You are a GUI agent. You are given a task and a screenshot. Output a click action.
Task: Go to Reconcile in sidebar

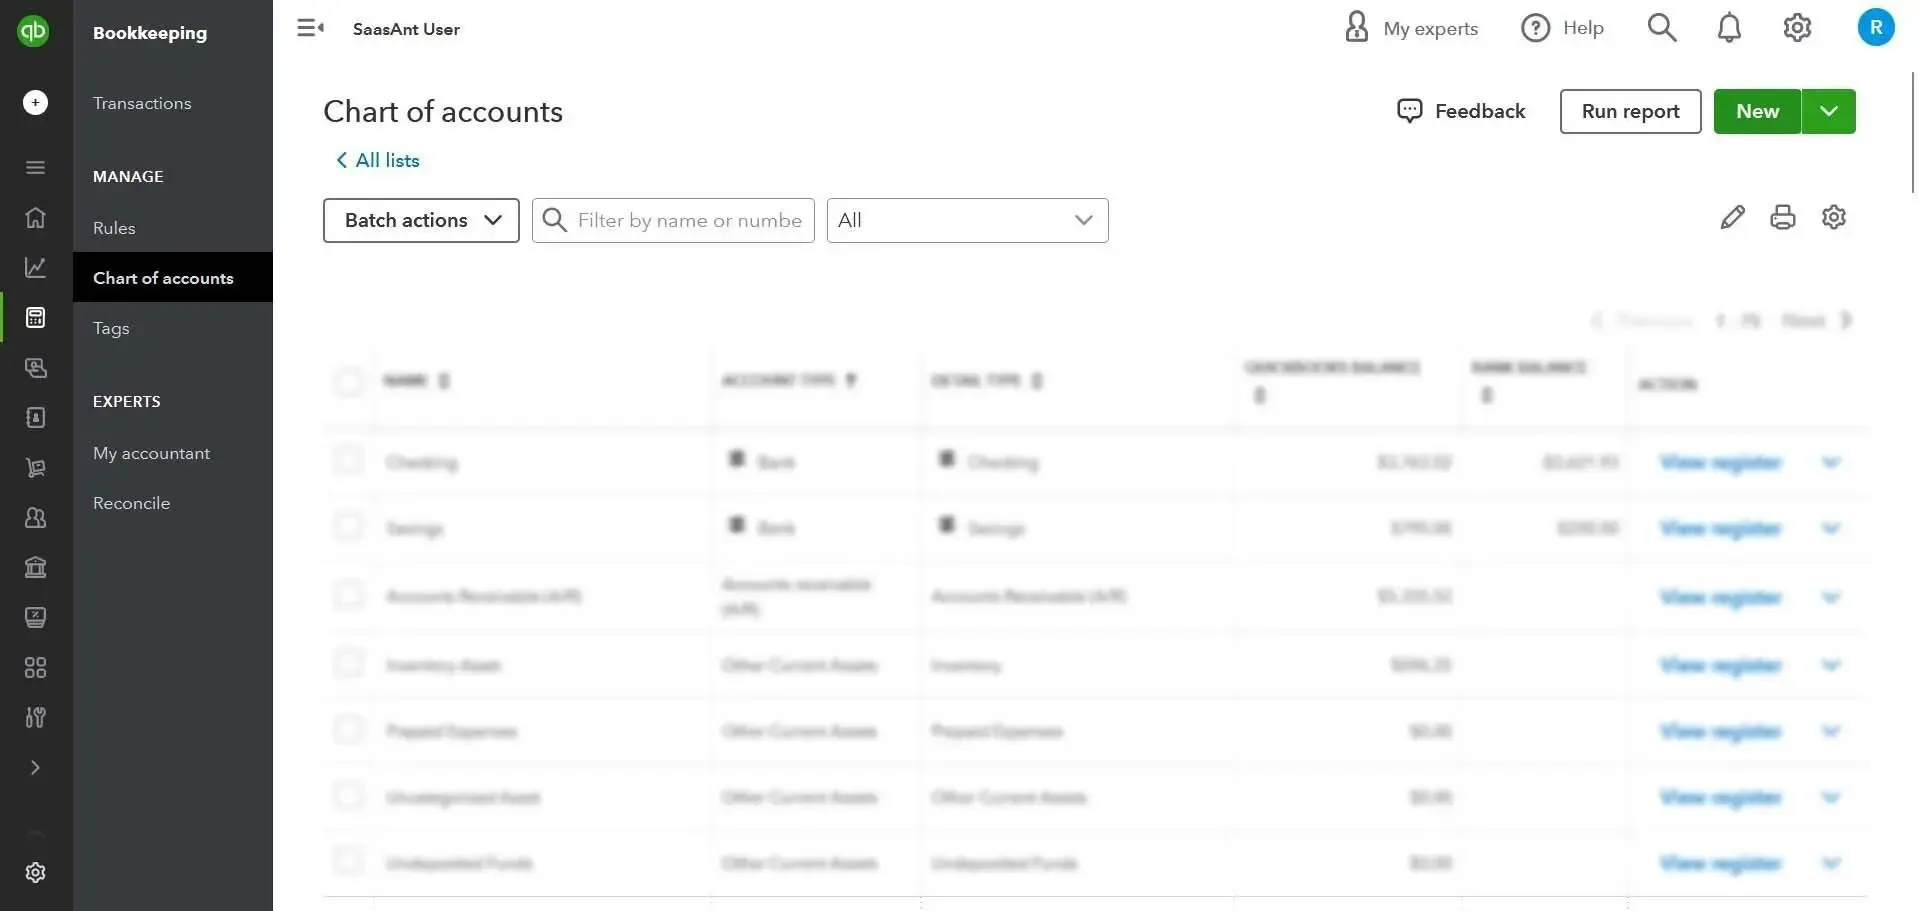131,503
